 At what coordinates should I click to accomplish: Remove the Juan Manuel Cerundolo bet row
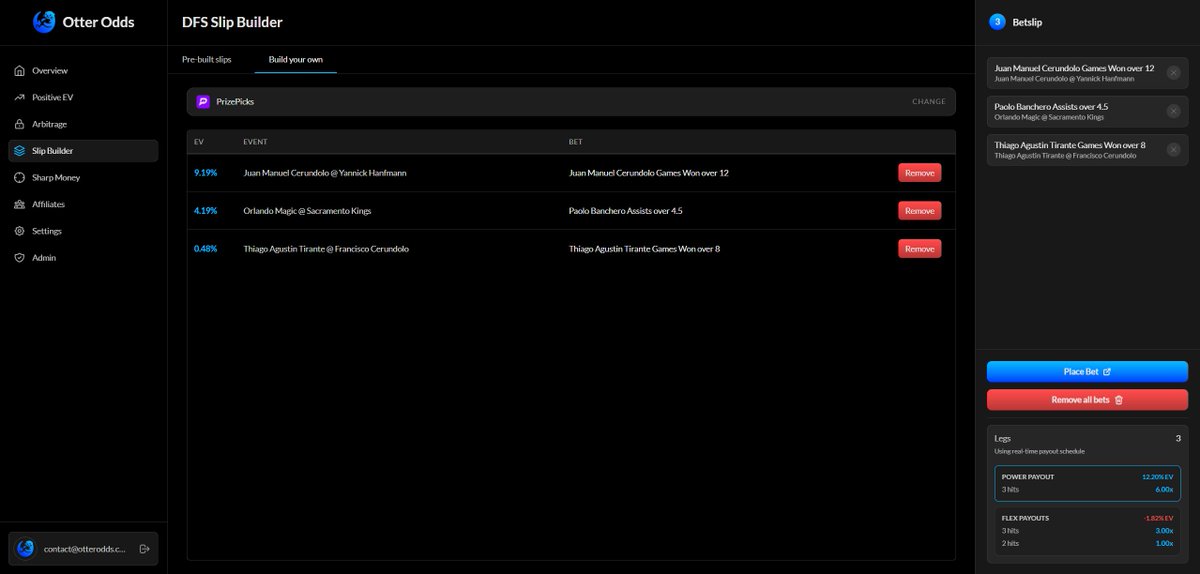coord(919,173)
